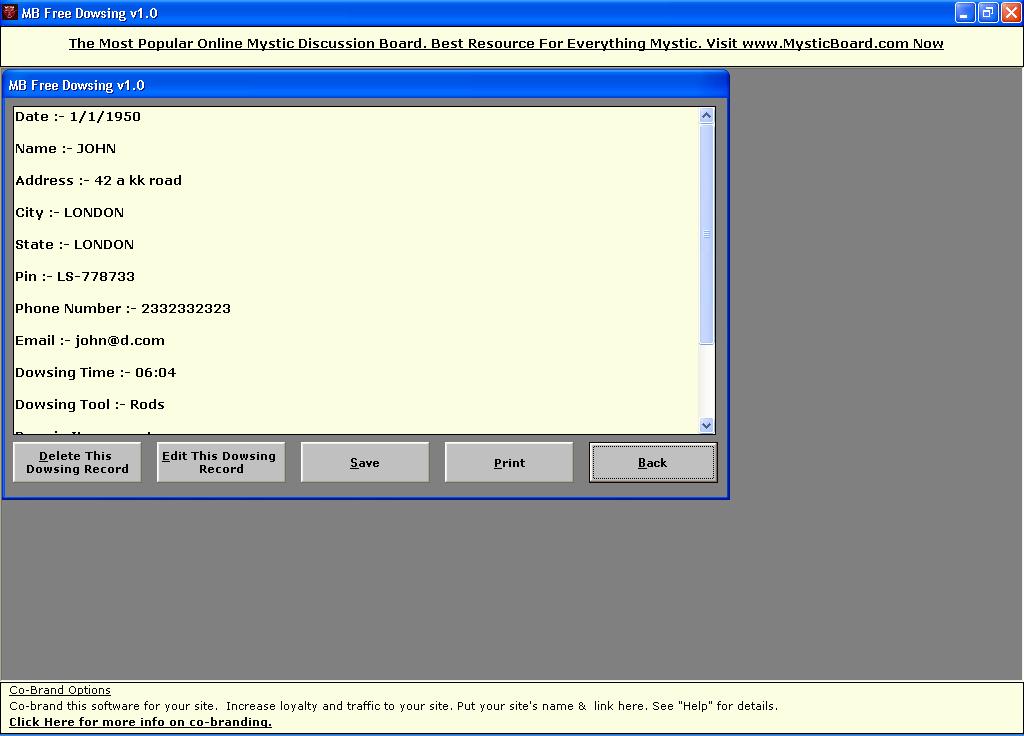Open the Co-Brand Options link
1024x736 pixels.
[60, 690]
